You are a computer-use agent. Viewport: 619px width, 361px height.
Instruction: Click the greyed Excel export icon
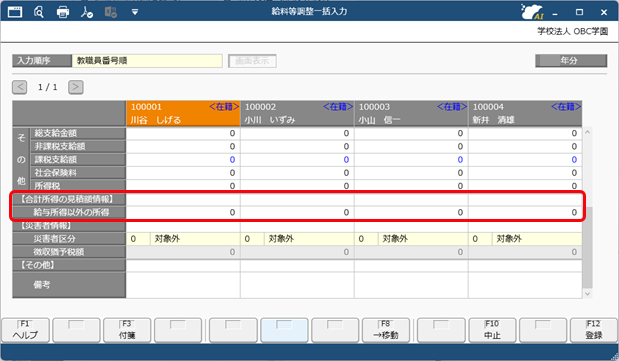coord(111,12)
